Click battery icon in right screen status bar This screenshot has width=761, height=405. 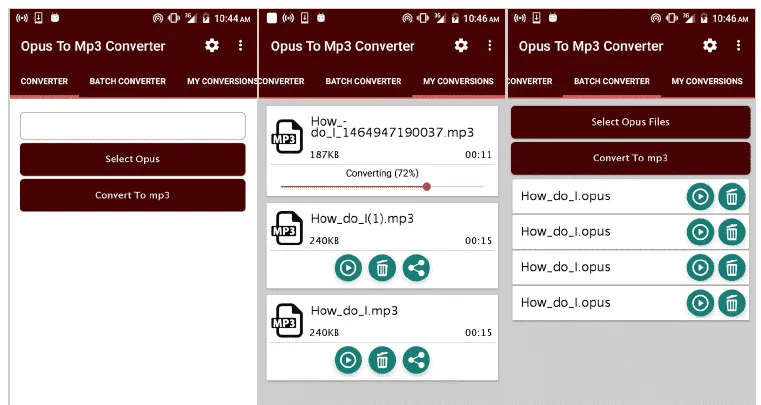704,18
